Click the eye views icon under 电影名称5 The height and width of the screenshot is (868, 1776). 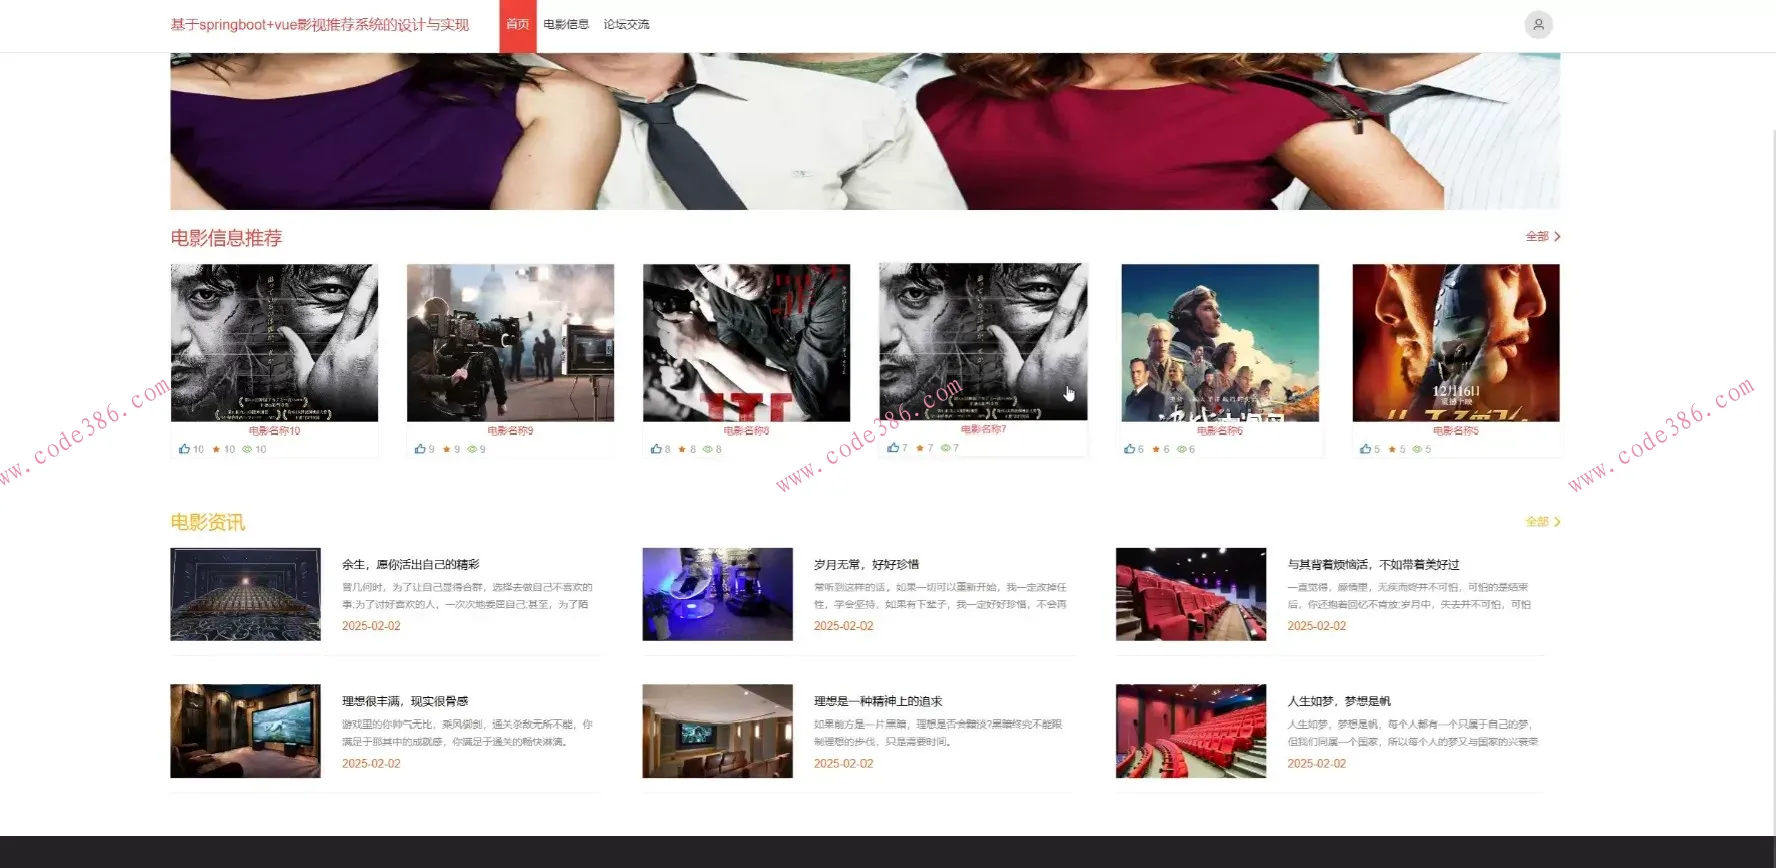coord(1417,449)
